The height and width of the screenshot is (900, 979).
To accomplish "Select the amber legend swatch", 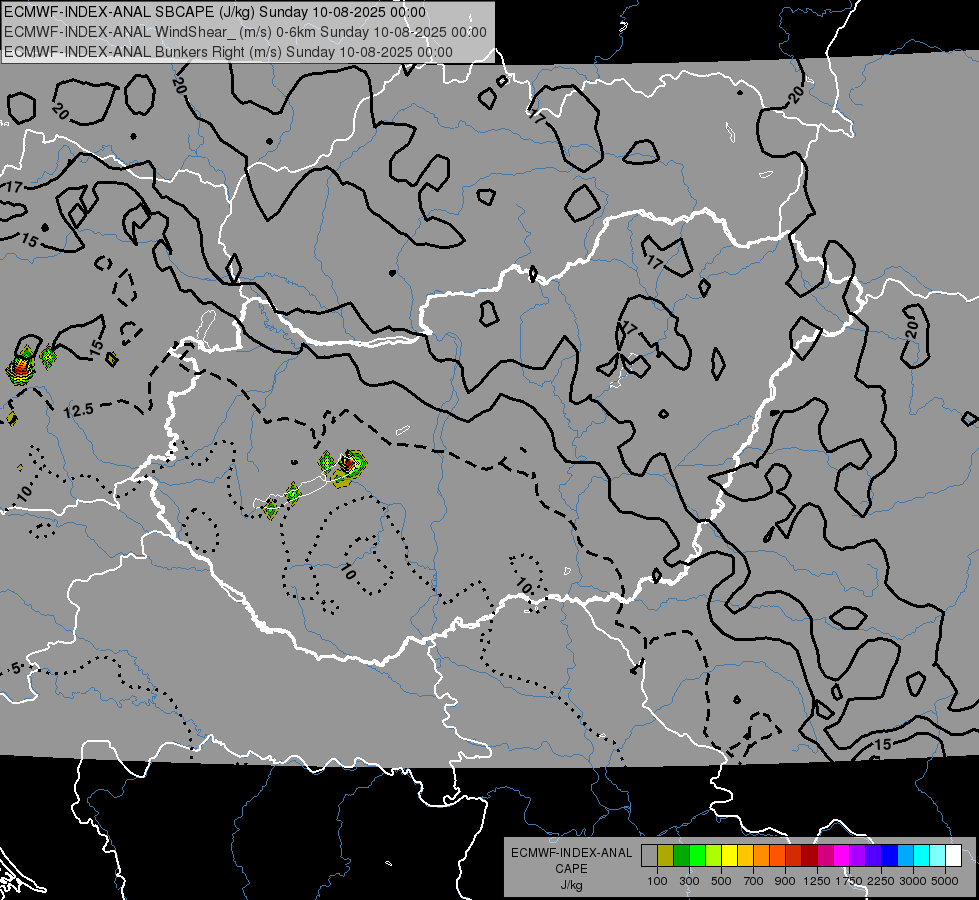I will coord(745,855).
